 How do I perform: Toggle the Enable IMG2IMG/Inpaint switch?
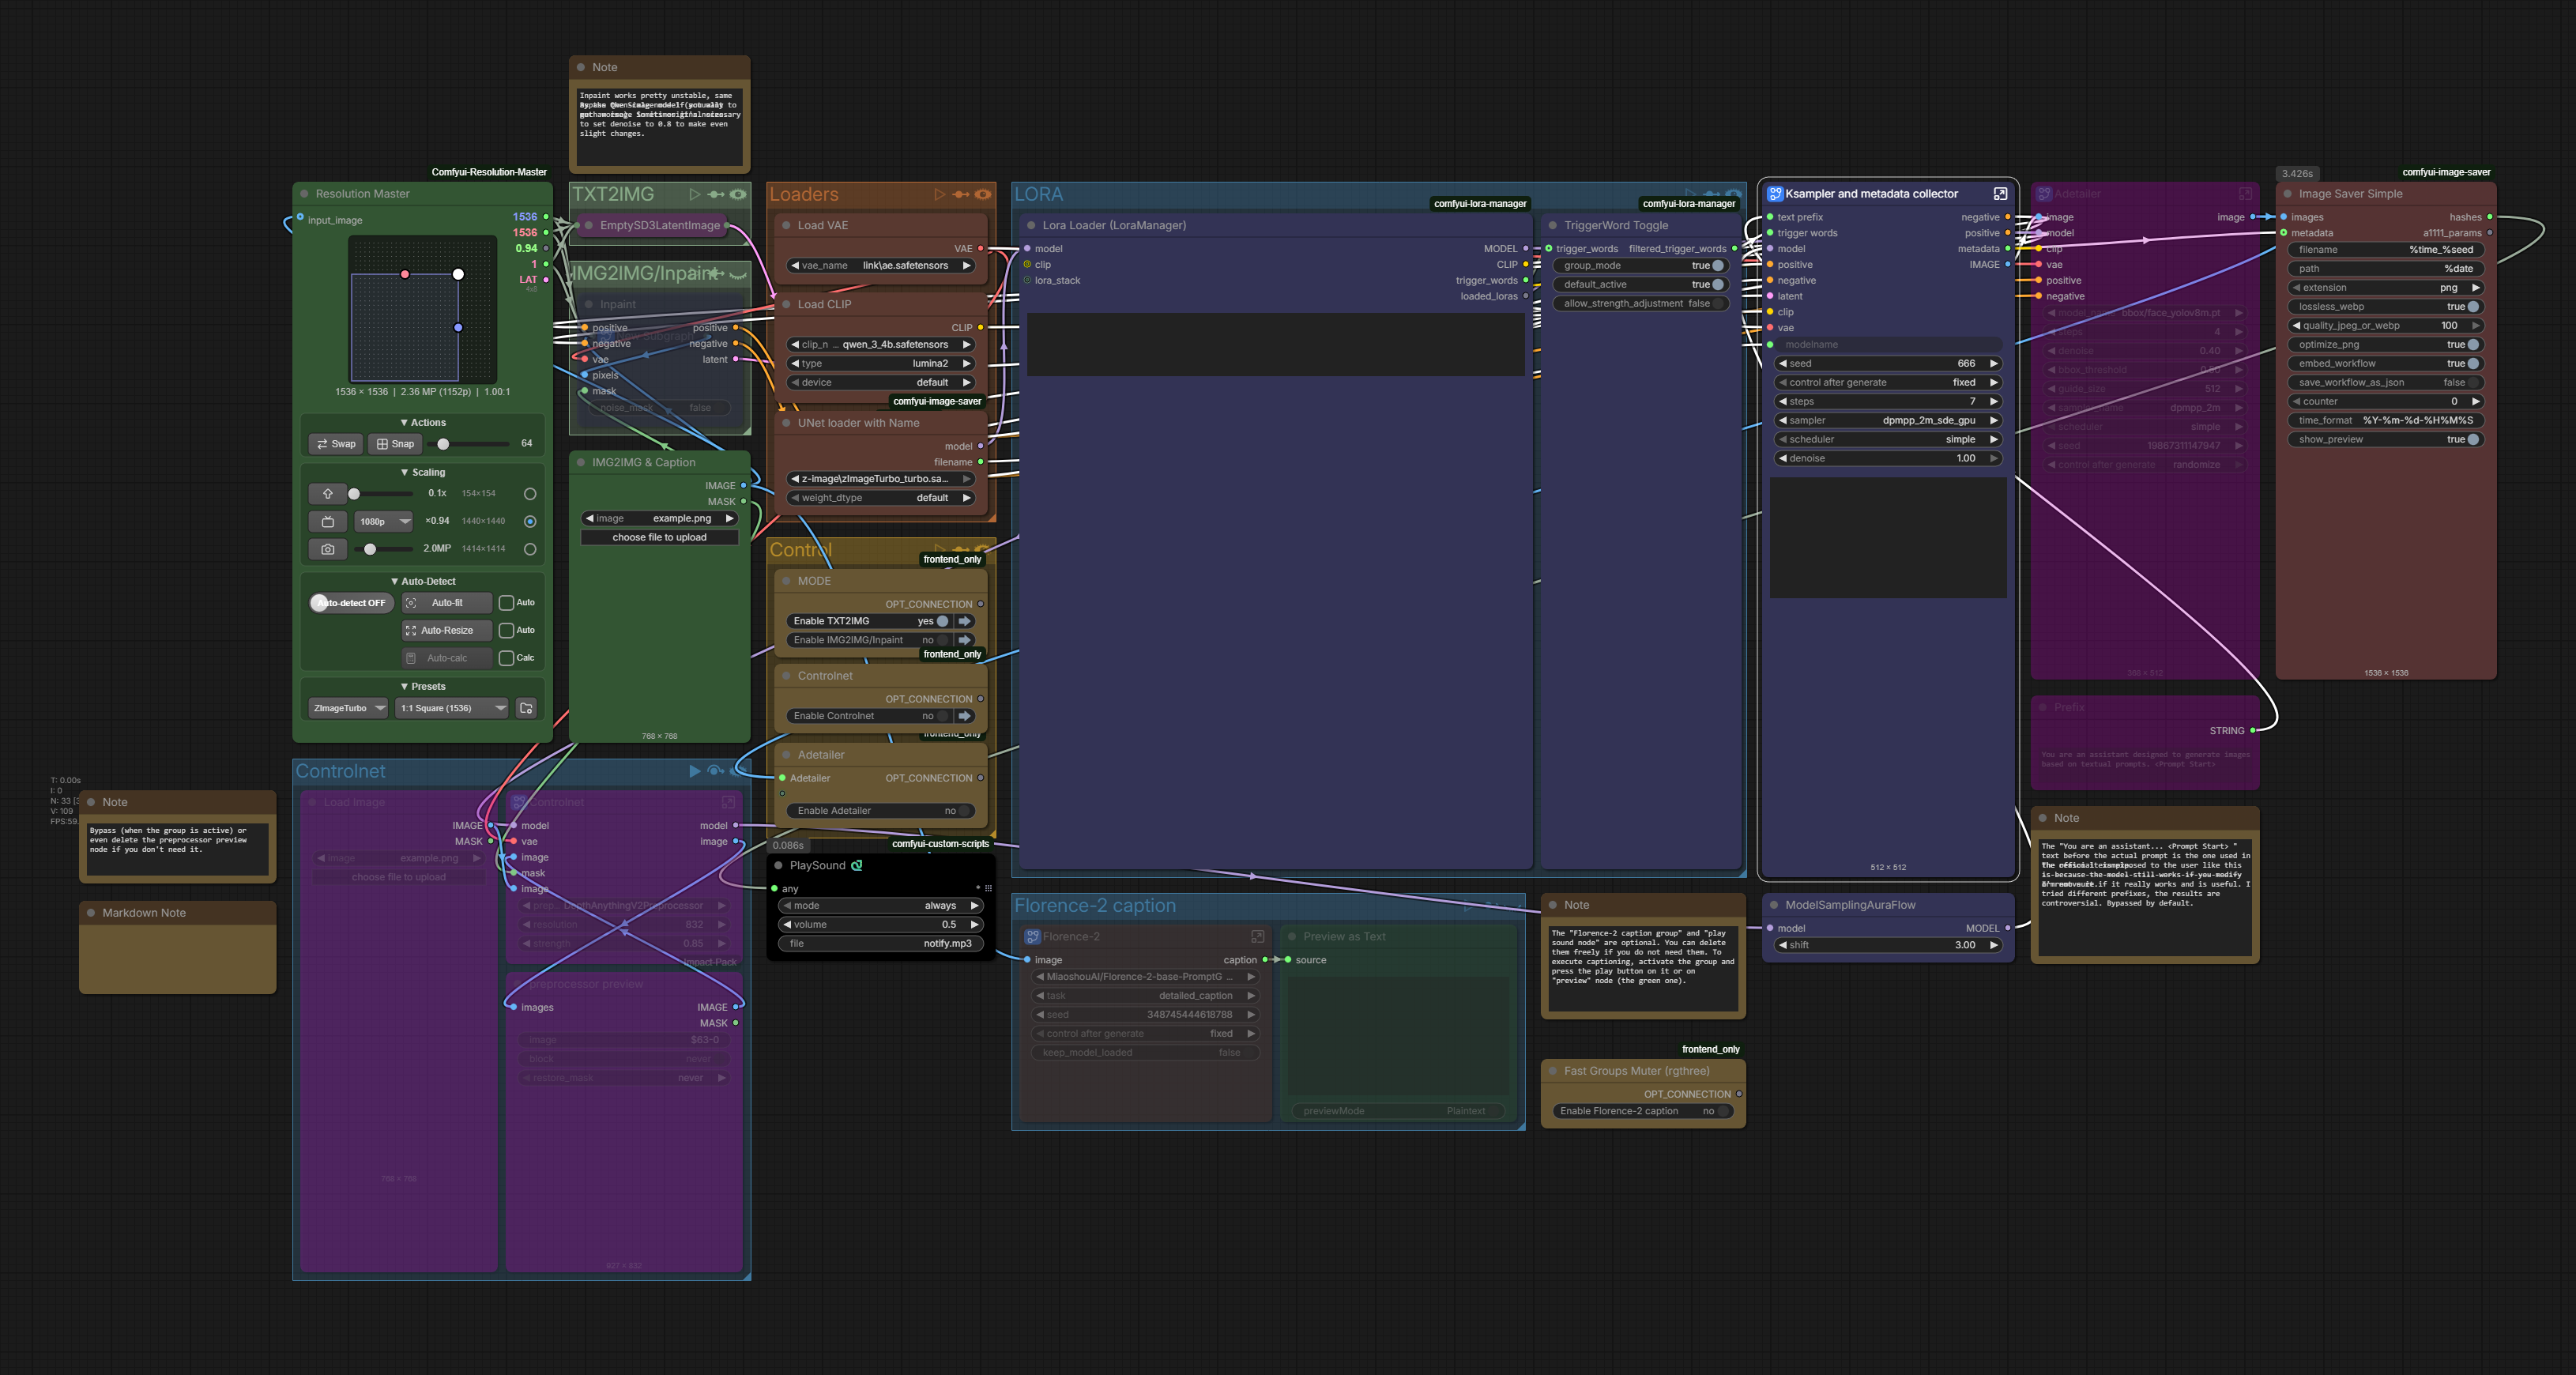pos(942,640)
